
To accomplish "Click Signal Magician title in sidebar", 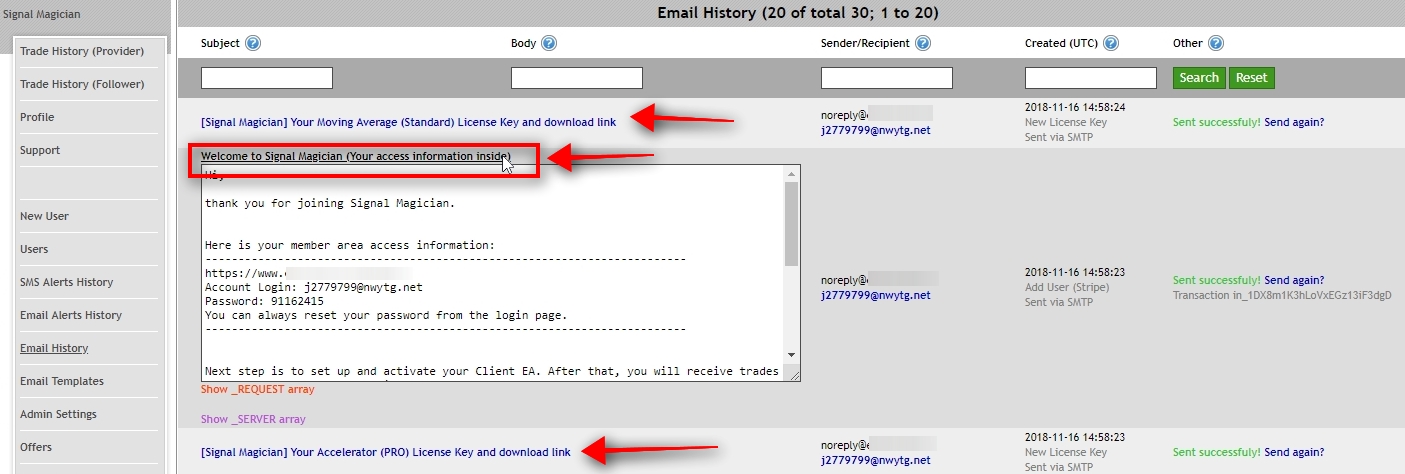I will pyautogui.click(x=41, y=14).
